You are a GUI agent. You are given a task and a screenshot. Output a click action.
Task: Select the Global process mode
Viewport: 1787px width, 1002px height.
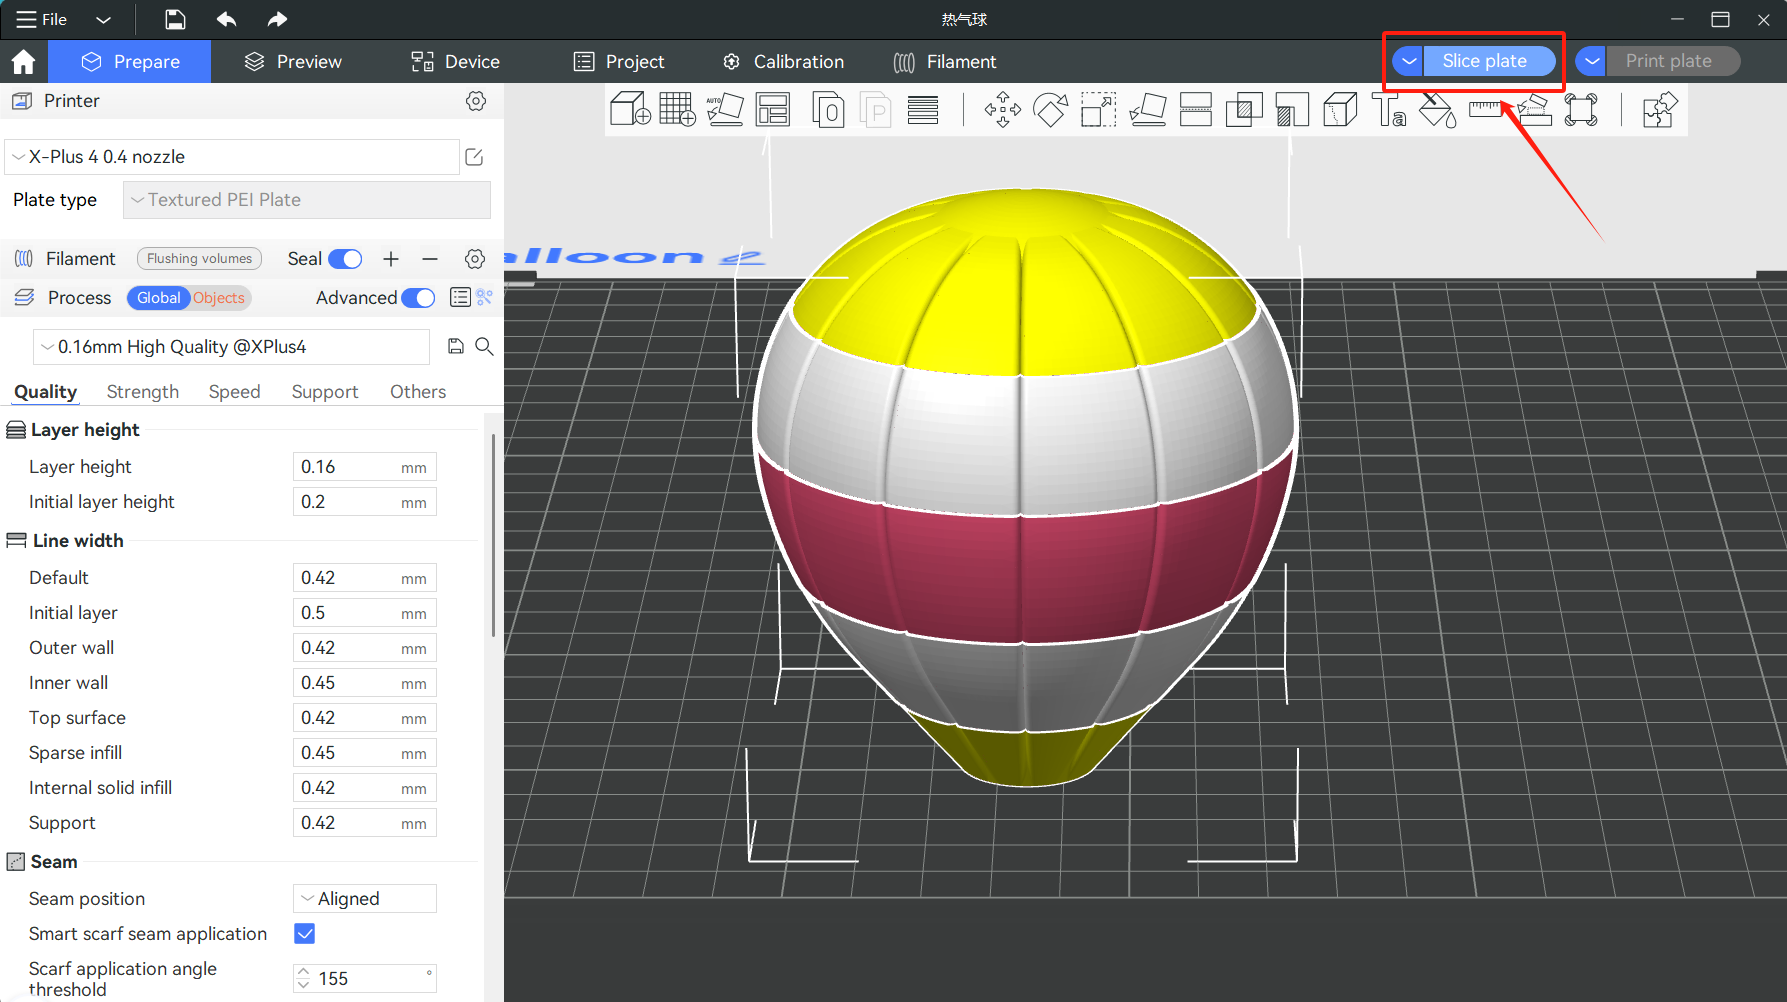[x=158, y=298]
